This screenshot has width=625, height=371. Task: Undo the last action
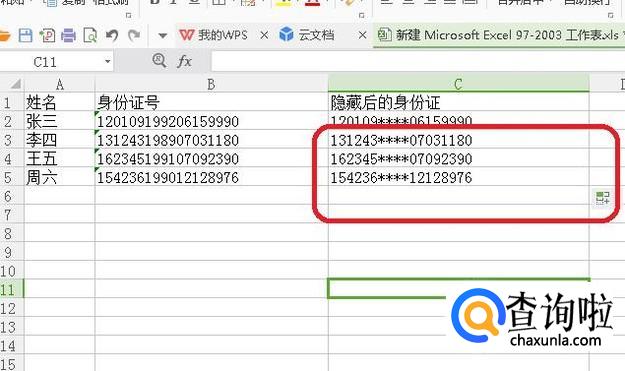(x=112, y=36)
